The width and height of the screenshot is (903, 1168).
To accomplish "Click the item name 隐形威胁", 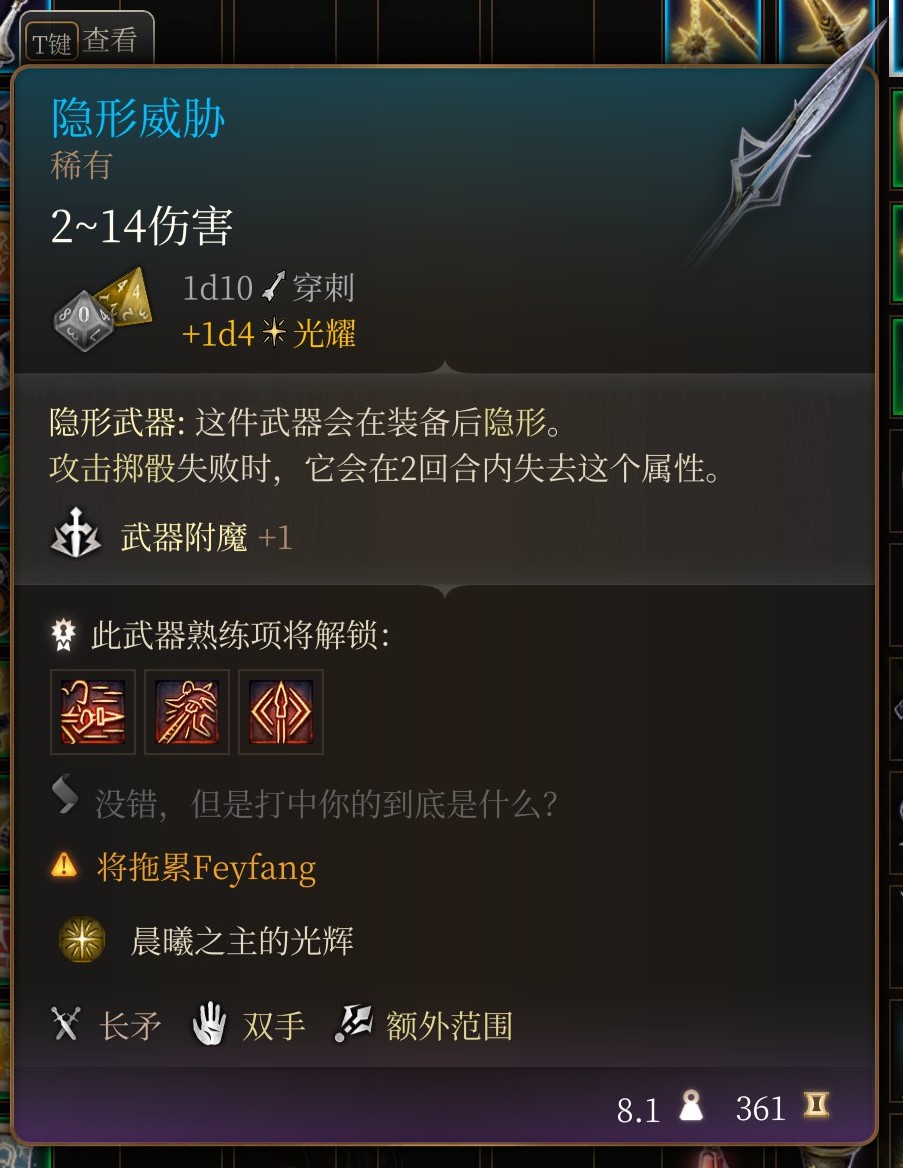I will [x=138, y=119].
